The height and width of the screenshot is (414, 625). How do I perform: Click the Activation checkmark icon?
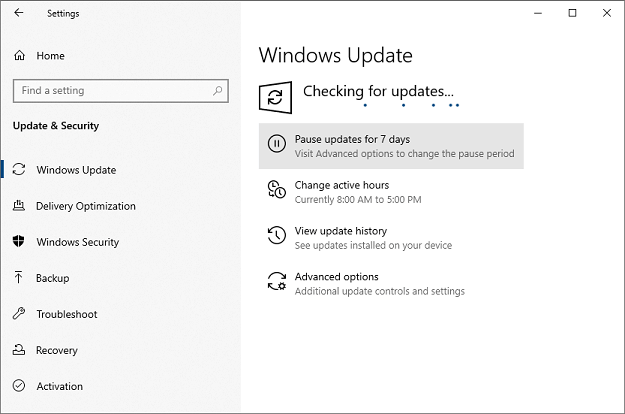(x=19, y=386)
